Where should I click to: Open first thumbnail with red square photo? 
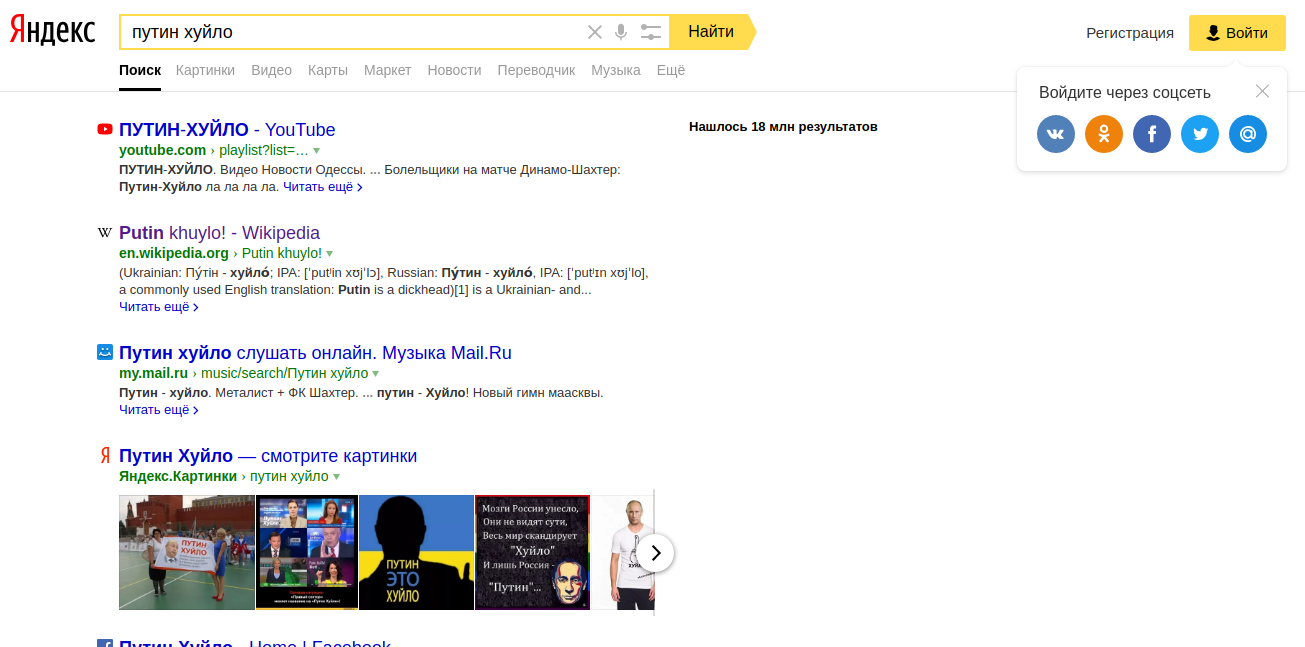point(187,552)
